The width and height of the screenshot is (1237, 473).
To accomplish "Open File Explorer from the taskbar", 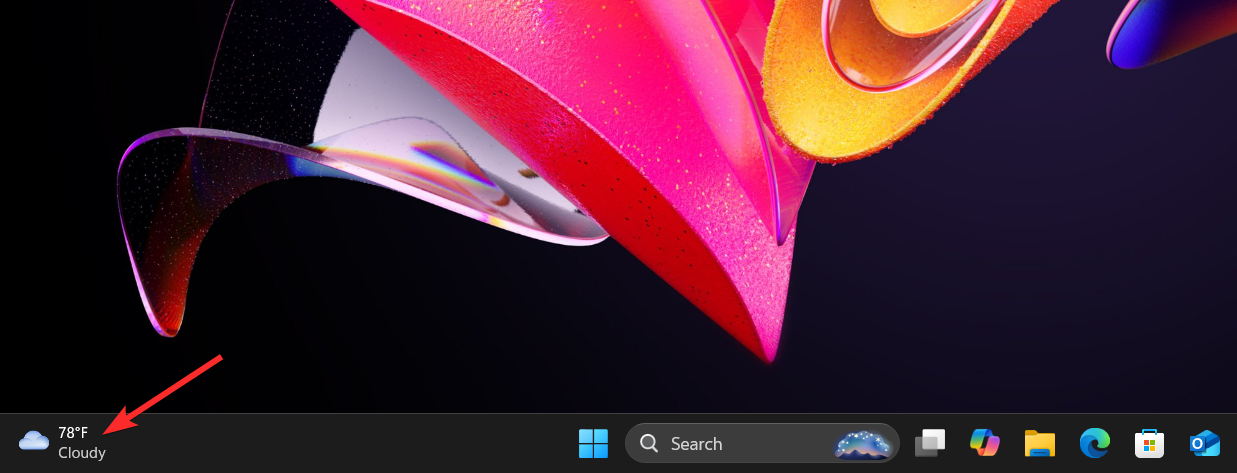I will (x=1040, y=443).
